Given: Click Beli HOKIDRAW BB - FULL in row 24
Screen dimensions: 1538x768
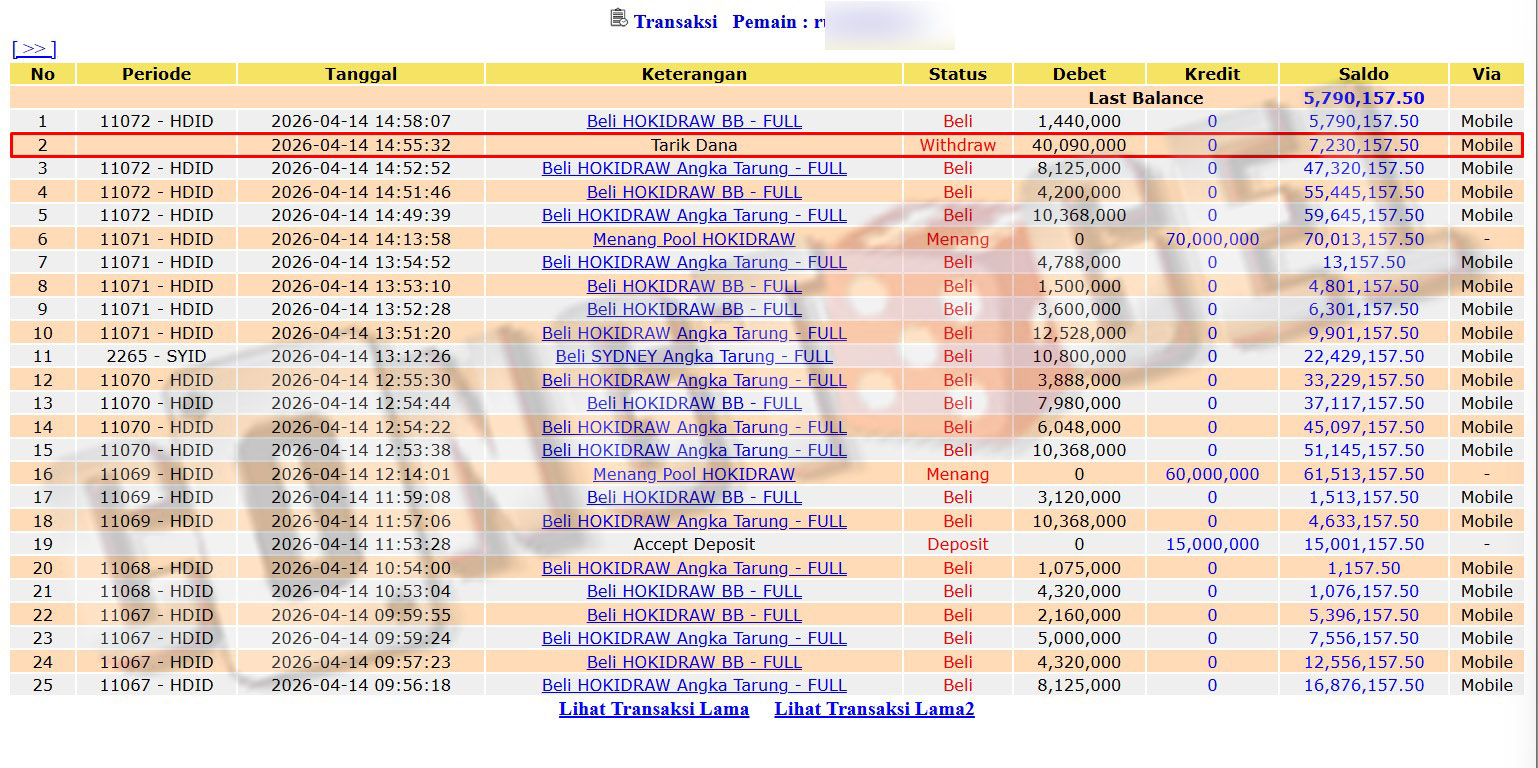Looking at the screenshot, I should point(694,662).
